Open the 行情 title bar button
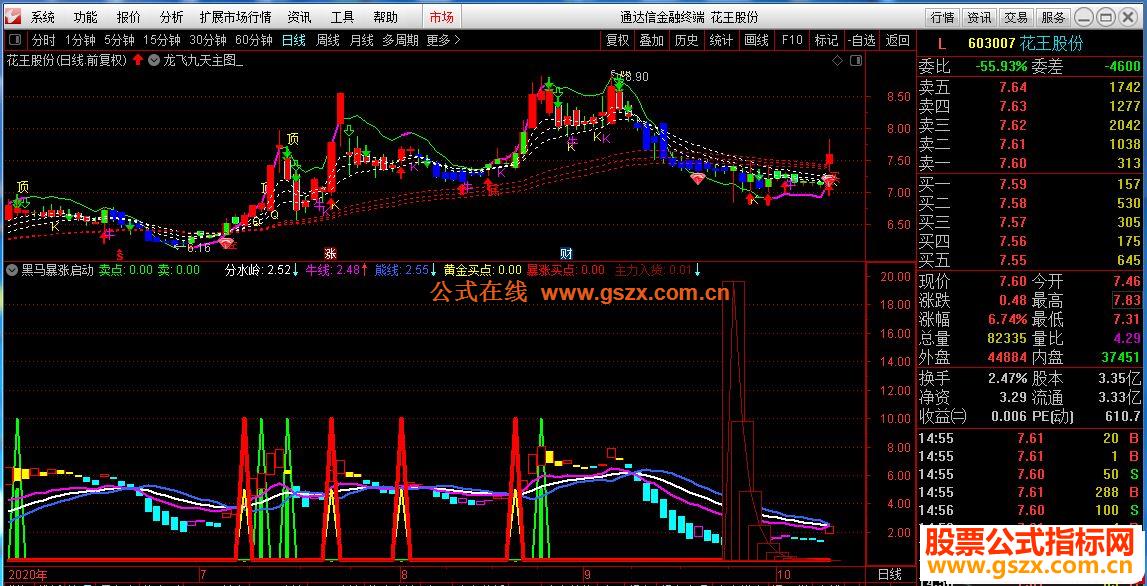The width and height of the screenshot is (1147, 586). 943,18
